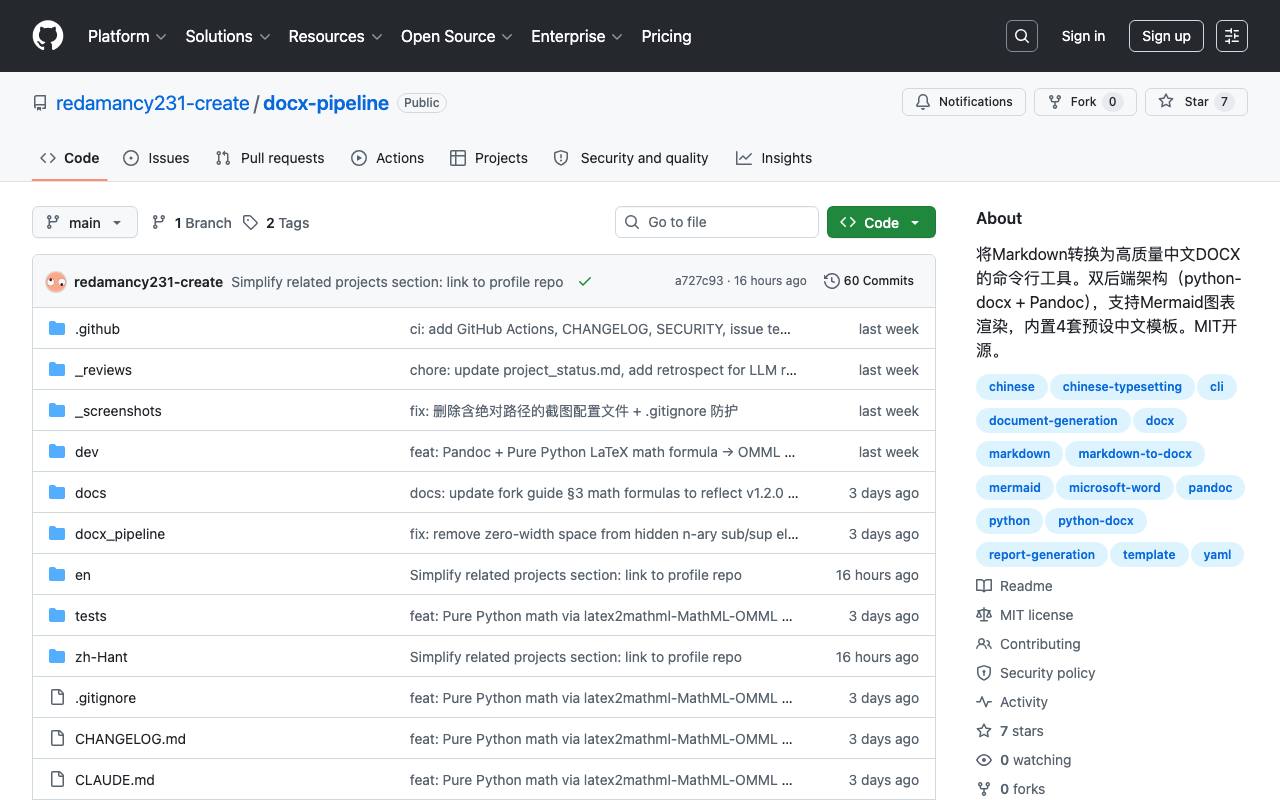Open the appearance settings icon beside Sign up
1280x800 pixels.
click(x=1232, y=36)
